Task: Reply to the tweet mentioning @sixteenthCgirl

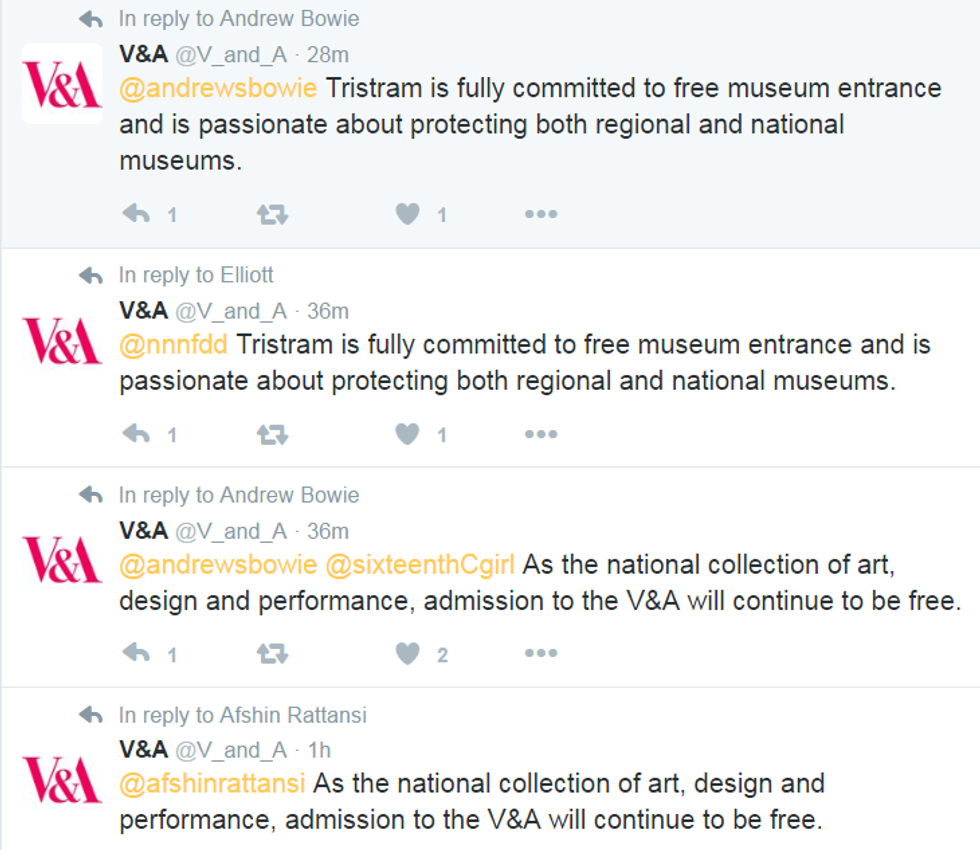Action: pyautogui.click(x=136, y=654)
